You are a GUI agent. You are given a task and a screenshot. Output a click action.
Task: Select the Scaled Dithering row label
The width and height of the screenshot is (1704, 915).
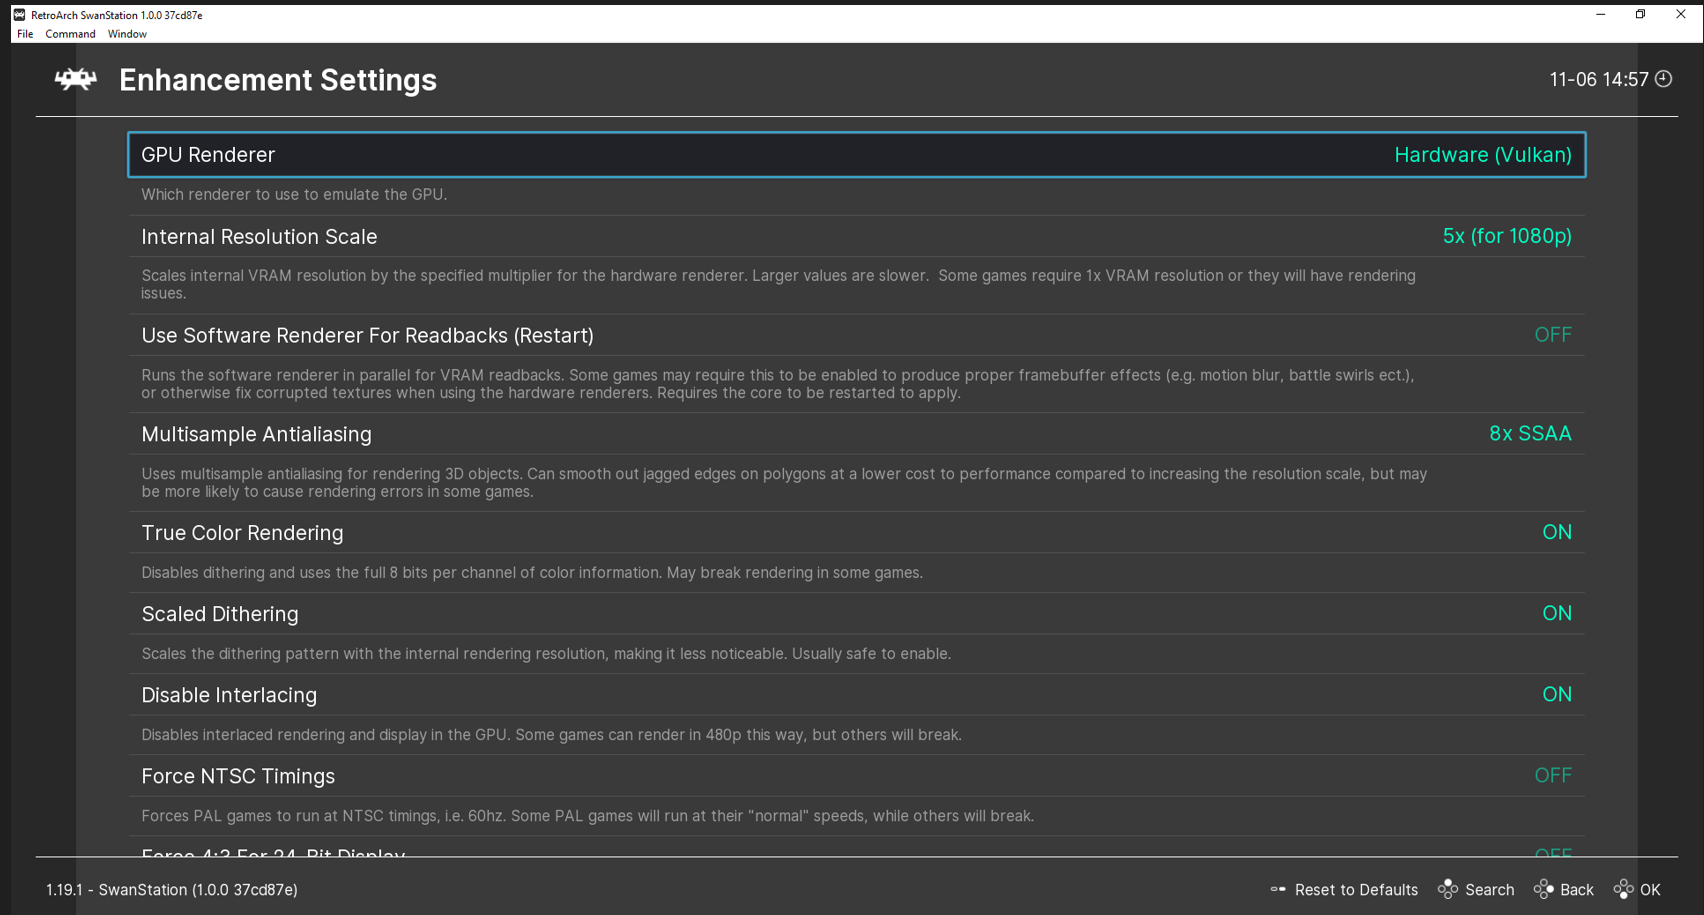pos(220,614)
